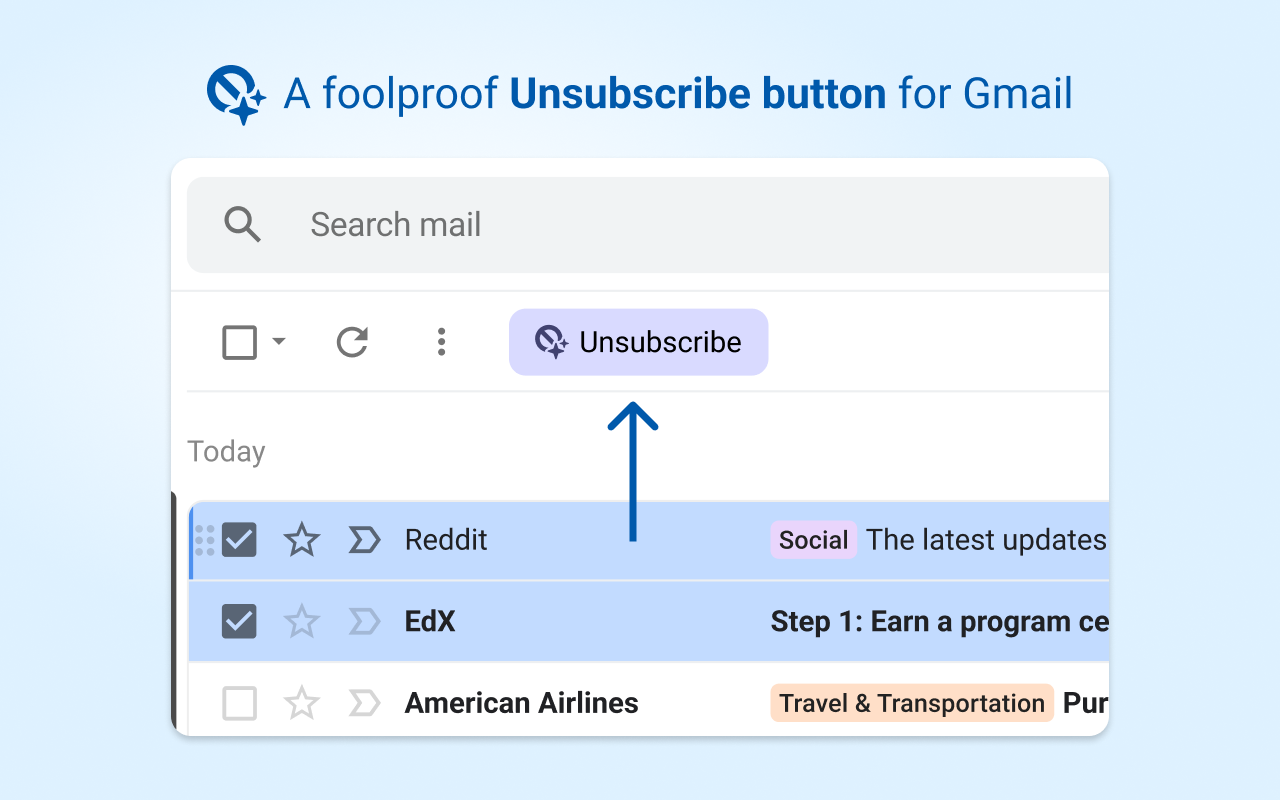Screen dimensions: 1280x800
Task: Open the select-all dropdown arrow
Action: pos(279,342)
